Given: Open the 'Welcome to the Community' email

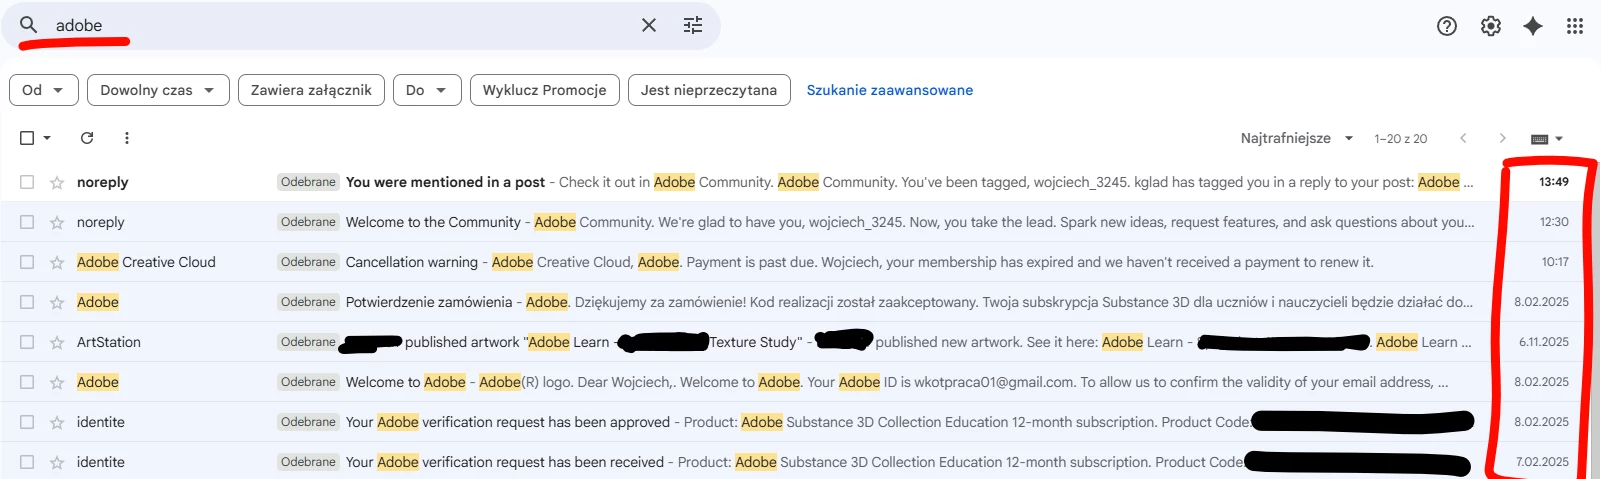Looking at the screenshot, I should point(800,222).
